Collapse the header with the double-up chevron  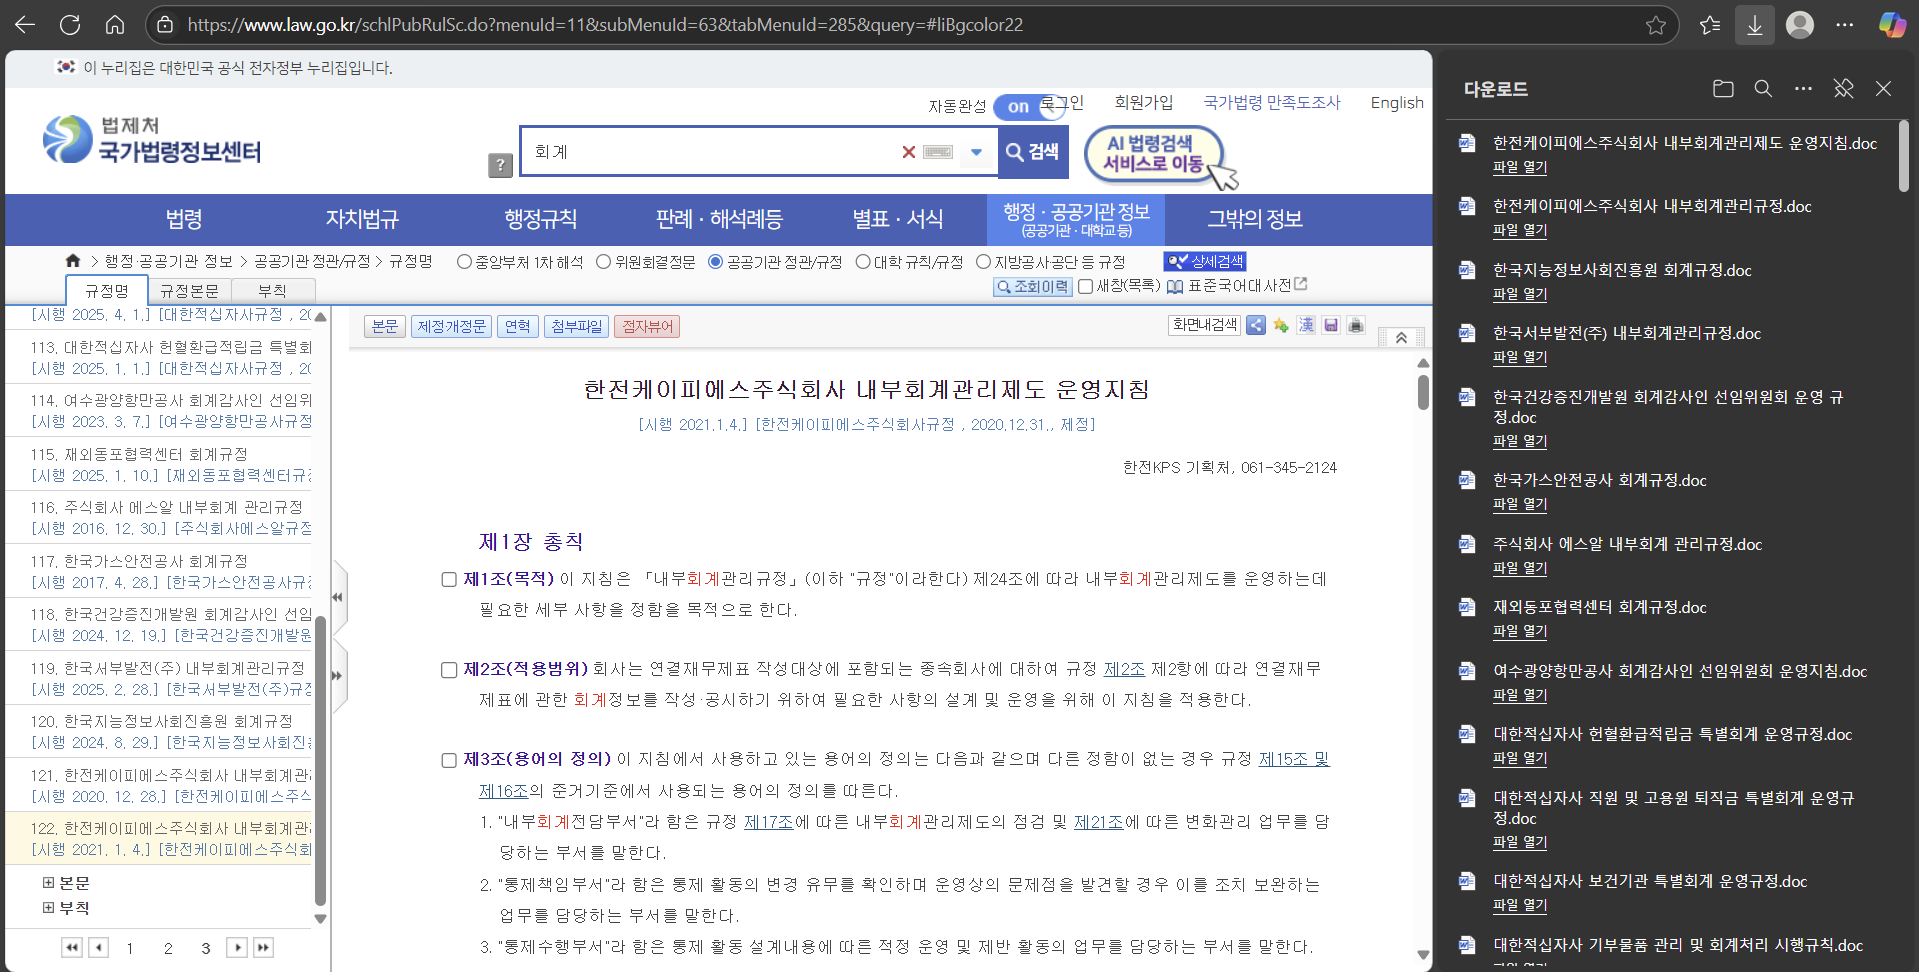tap(1401, 338)
